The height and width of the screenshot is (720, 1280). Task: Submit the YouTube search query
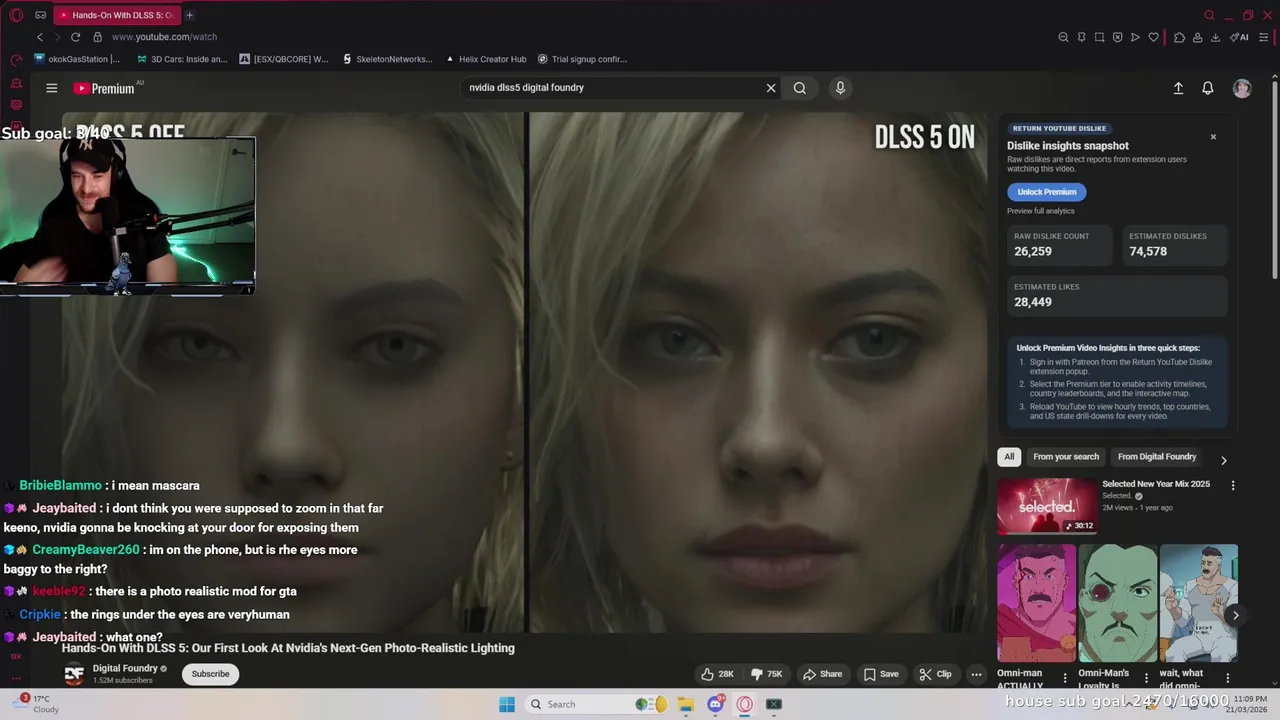800,88
